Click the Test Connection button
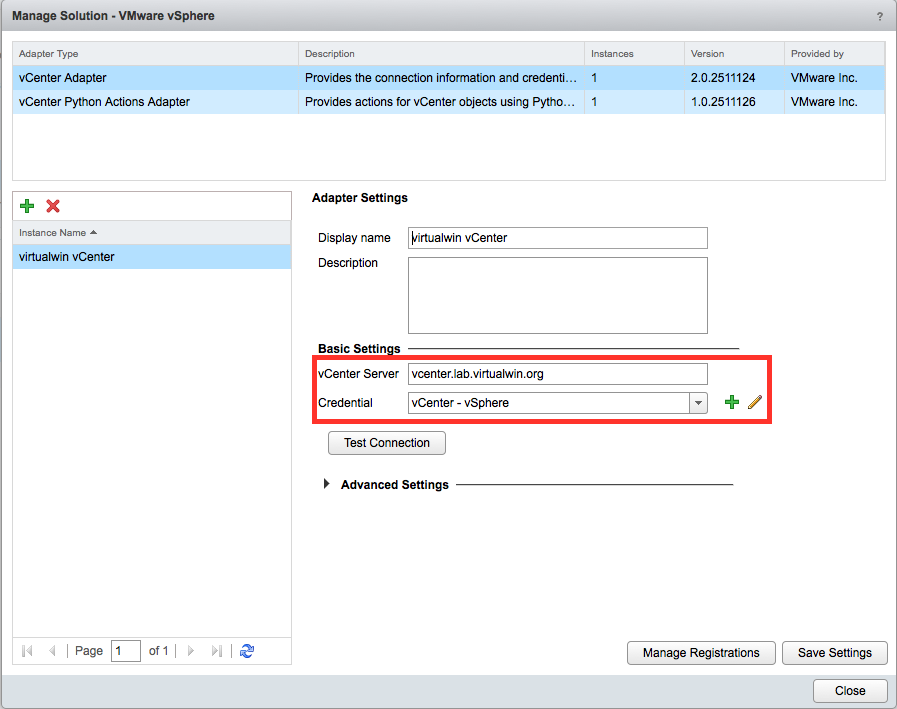 tap(387, 443)
